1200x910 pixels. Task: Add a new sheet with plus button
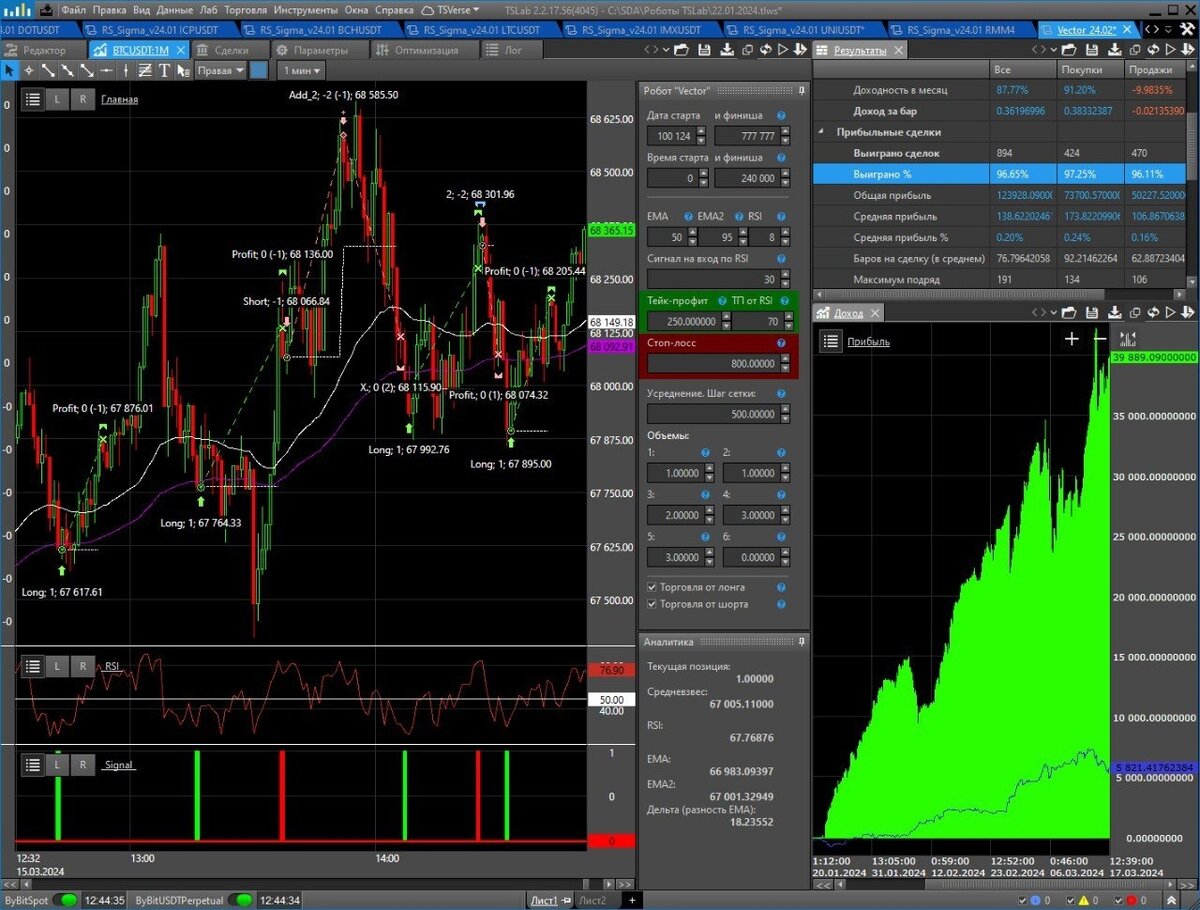click(x=631, y=900)
